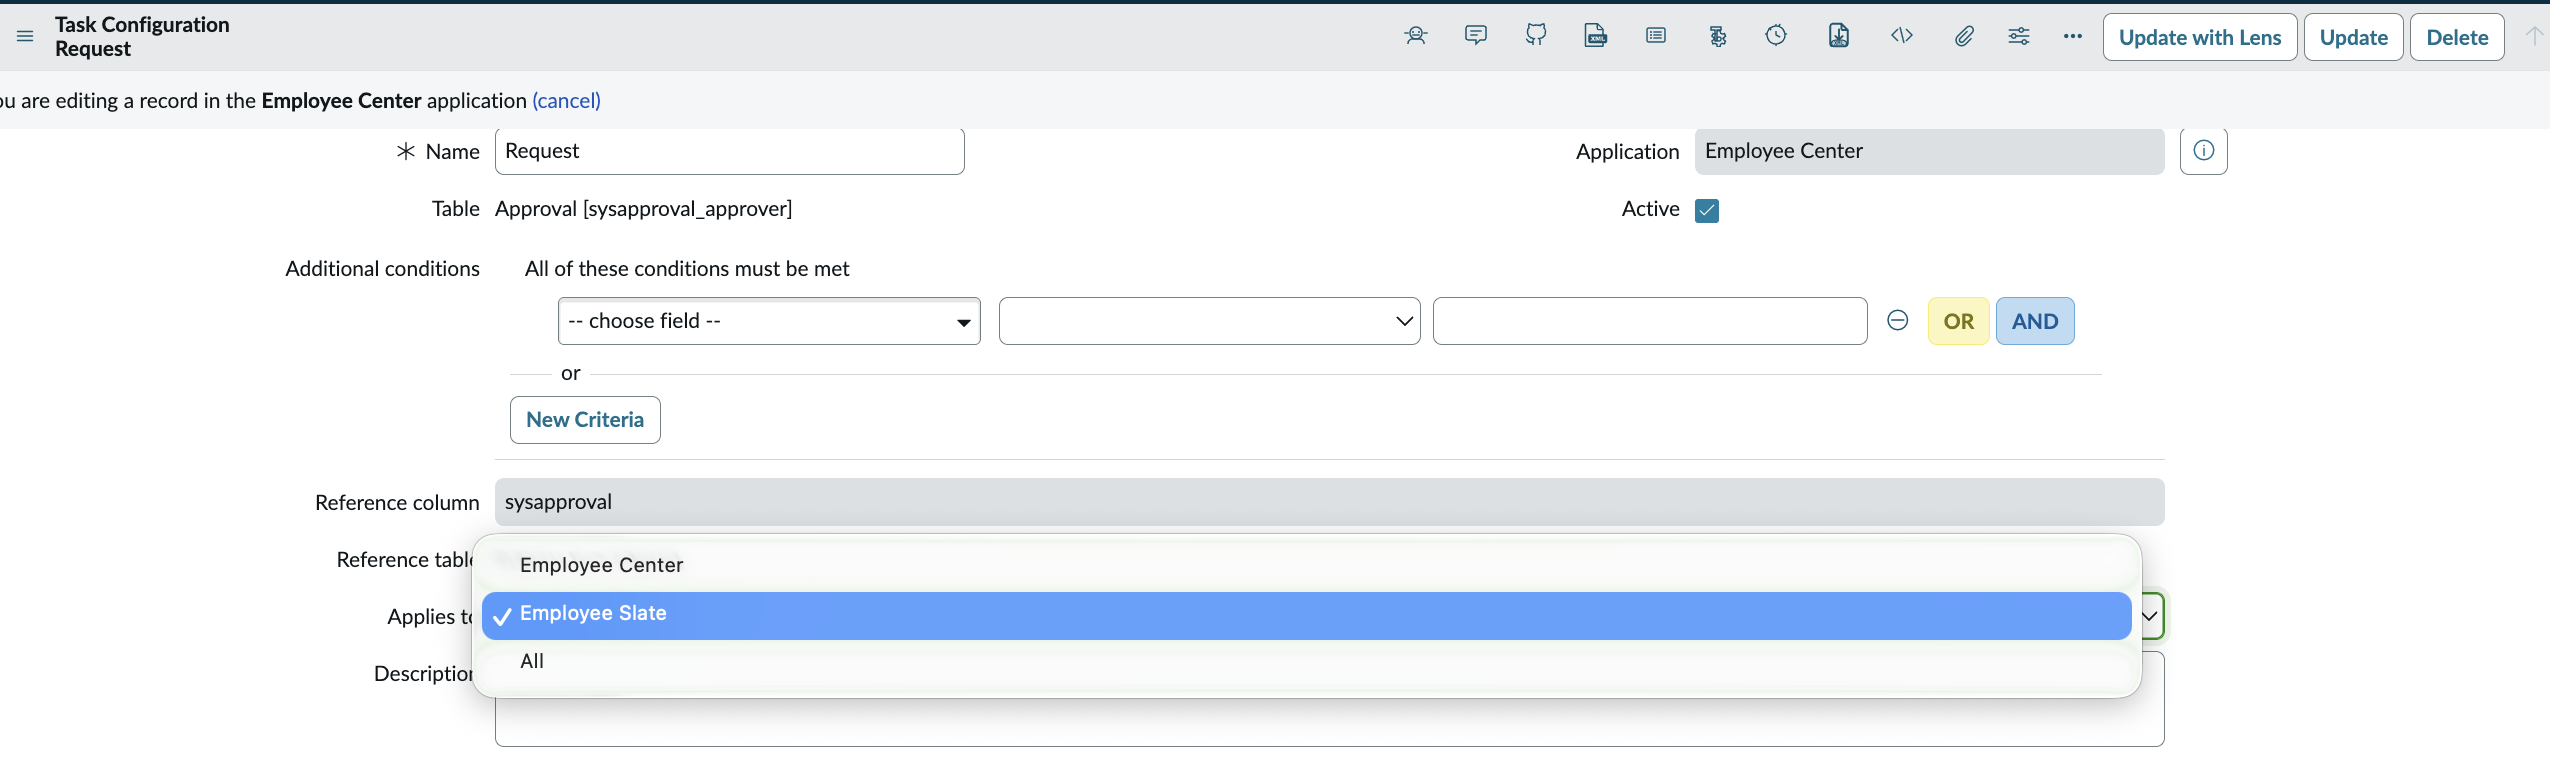Open the hamburger context menu icon

(x=25, y=36)
